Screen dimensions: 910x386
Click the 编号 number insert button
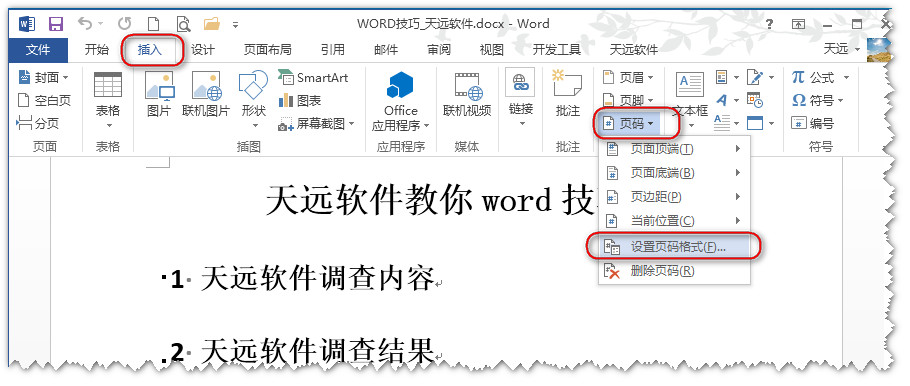click(813, 123)
